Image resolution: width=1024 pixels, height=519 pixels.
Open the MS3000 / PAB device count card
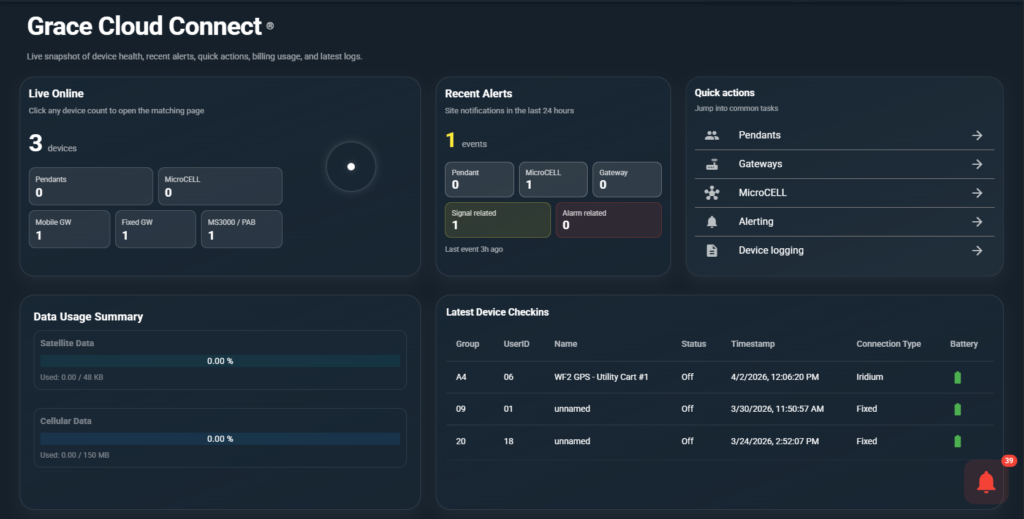[x=242, y=229]
